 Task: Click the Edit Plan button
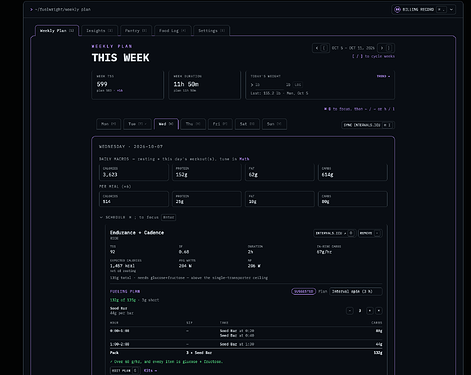coord(125,371)
